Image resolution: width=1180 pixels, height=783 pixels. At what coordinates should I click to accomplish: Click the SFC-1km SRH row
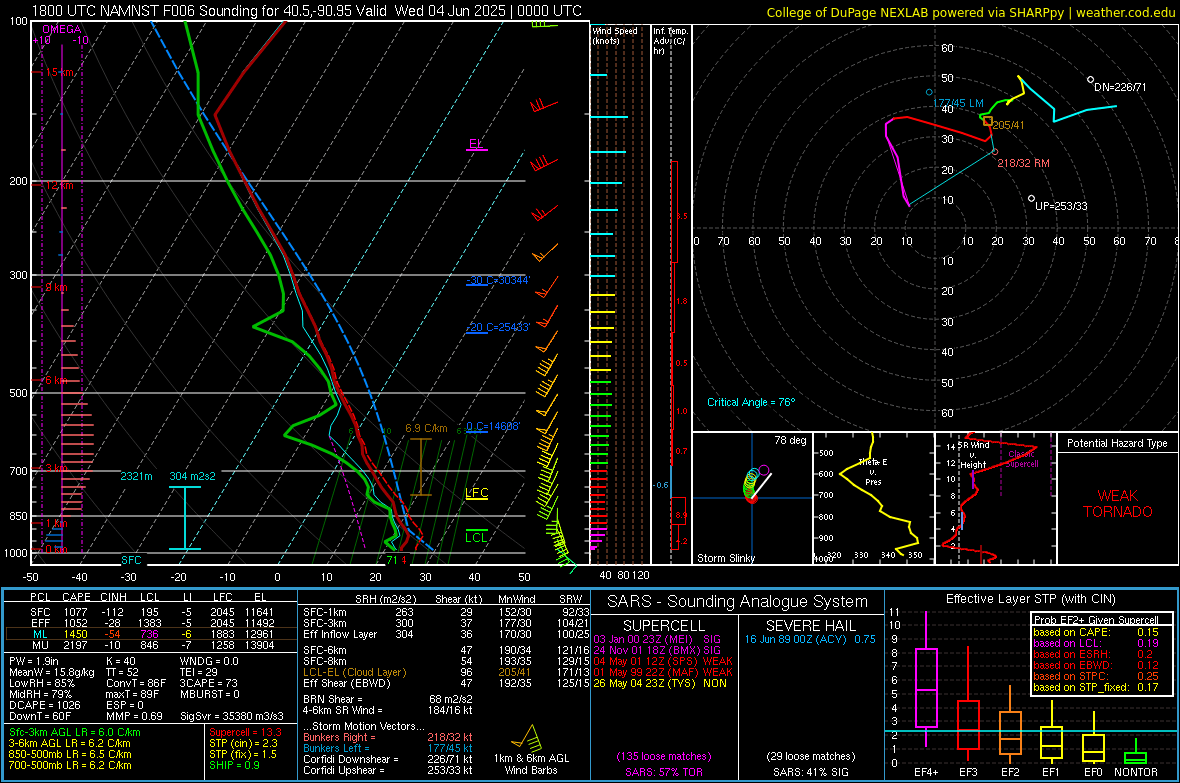click(x=446, y=612)
